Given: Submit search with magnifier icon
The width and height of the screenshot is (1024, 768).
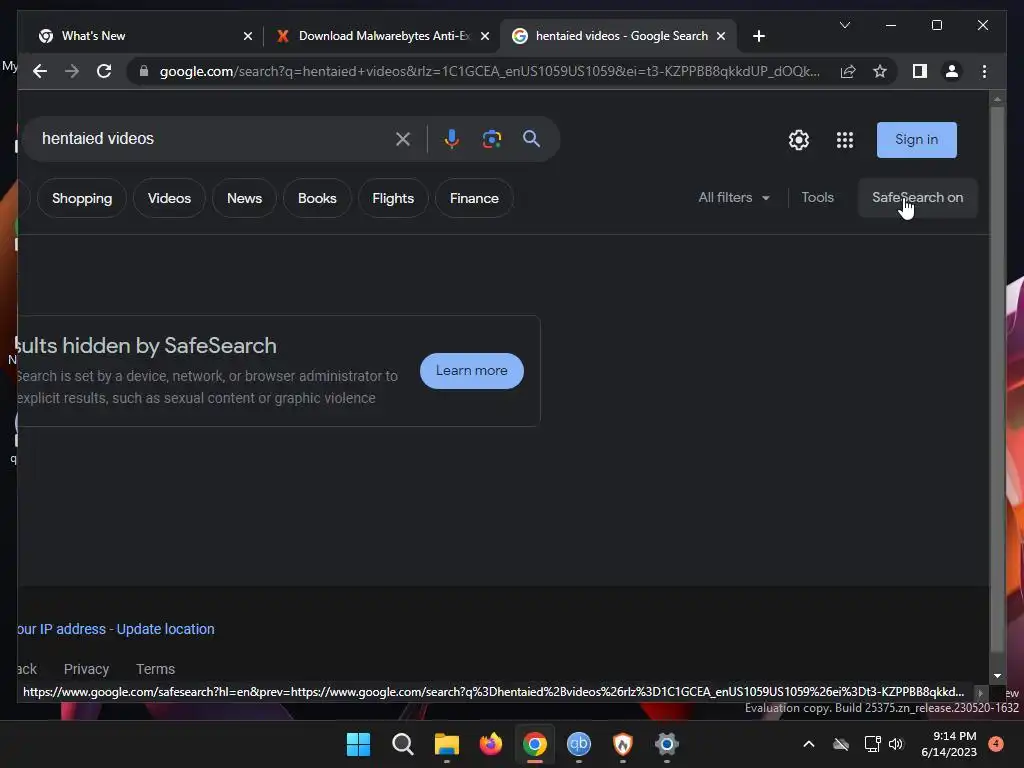Looking at the screenshot, I should 532,138.
